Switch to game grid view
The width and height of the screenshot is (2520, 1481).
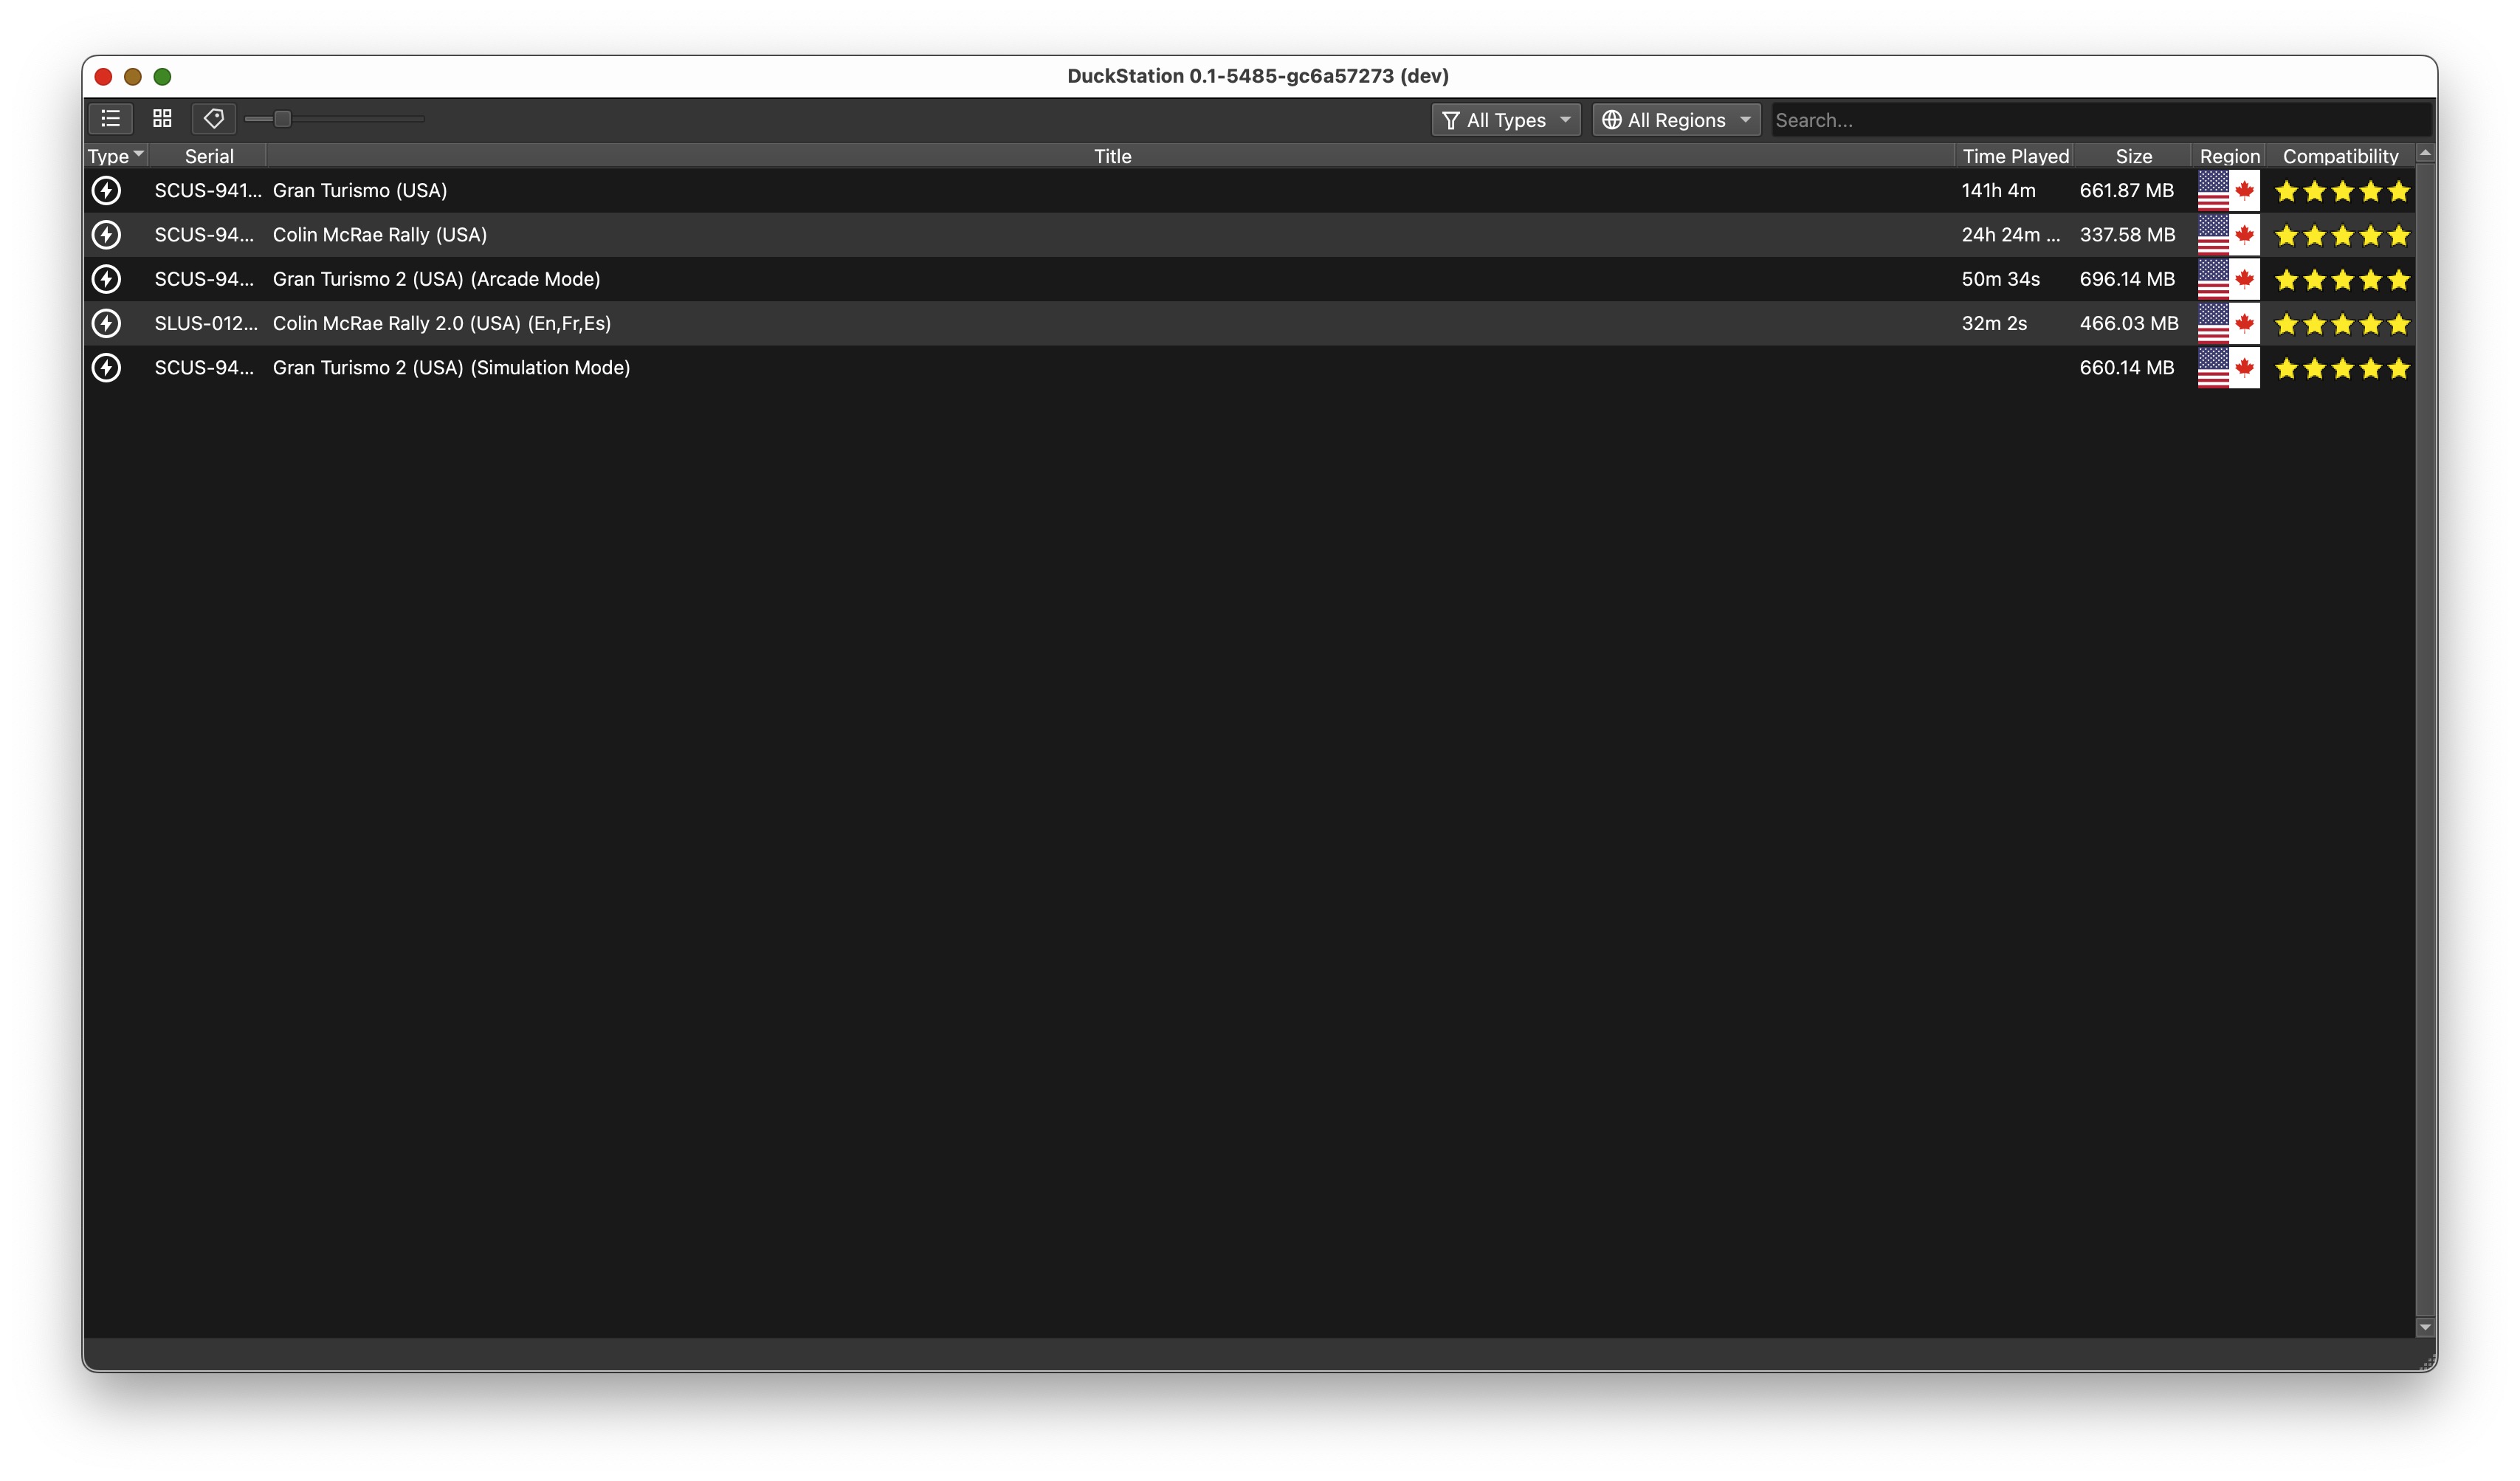coord(162,119)
